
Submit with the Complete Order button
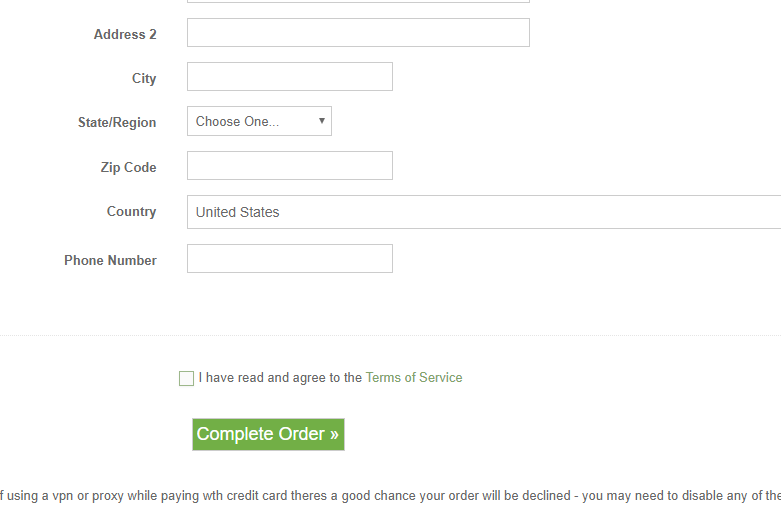pyautogui.click(x=268, y=434)
